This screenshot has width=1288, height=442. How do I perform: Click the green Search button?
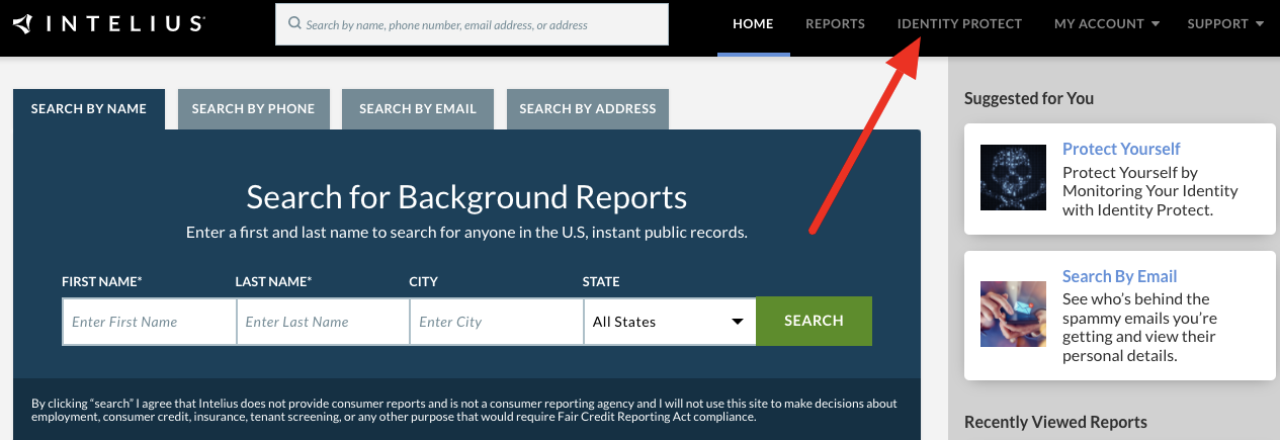coord(814,321)
